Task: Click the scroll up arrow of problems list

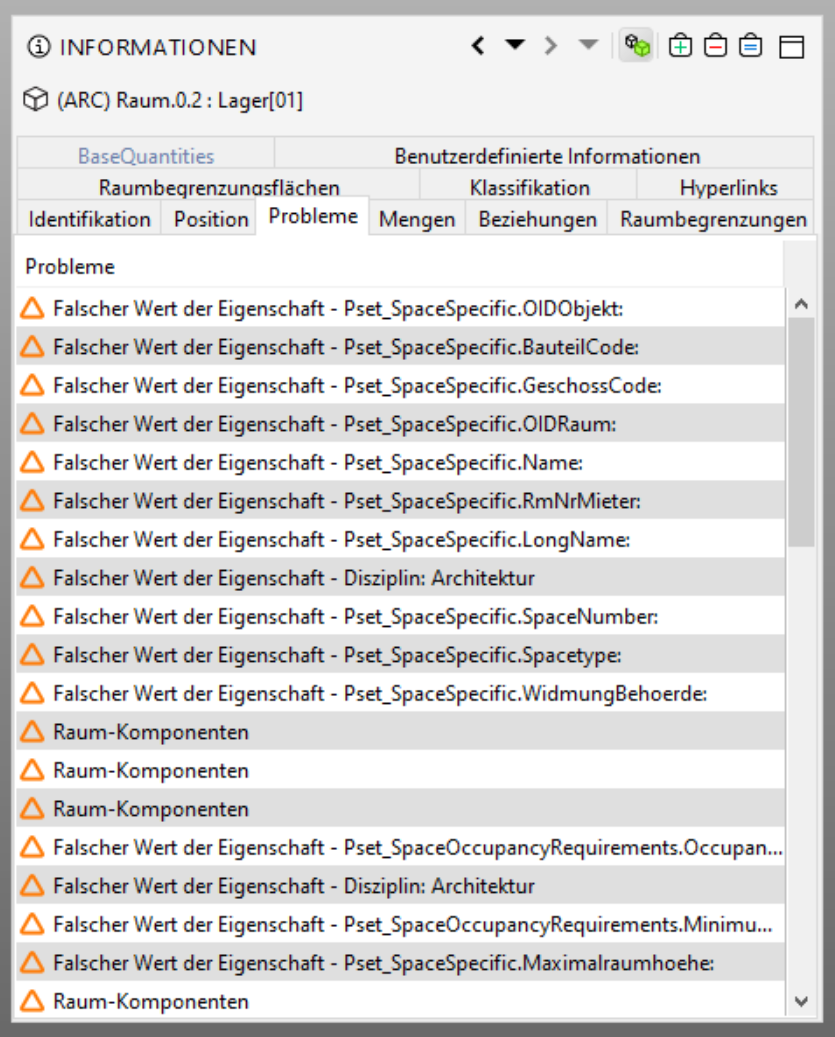Action: 801,304
